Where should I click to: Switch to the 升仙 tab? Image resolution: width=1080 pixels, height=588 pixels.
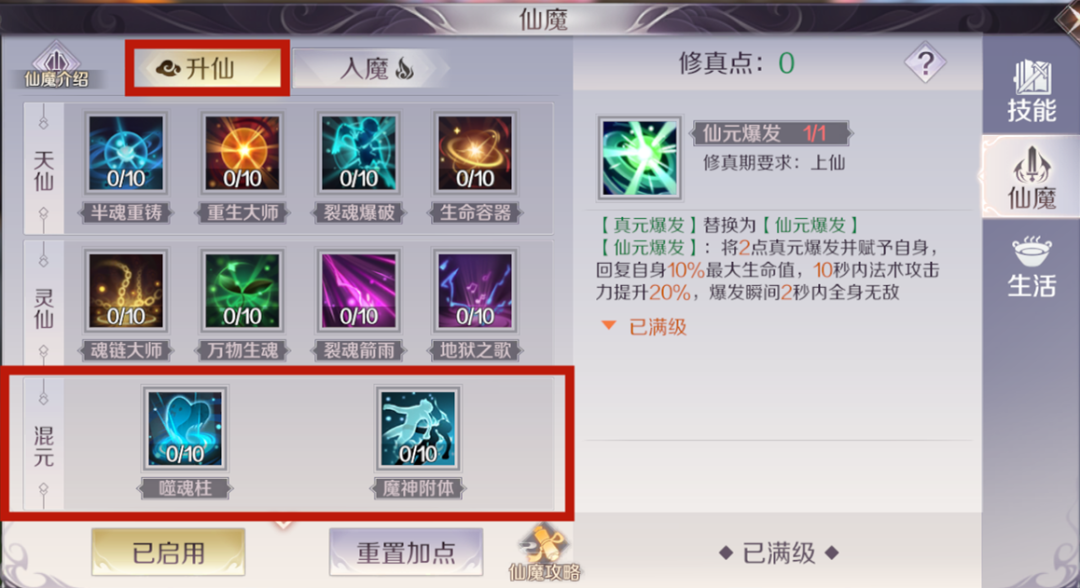[x=207, y=68]
